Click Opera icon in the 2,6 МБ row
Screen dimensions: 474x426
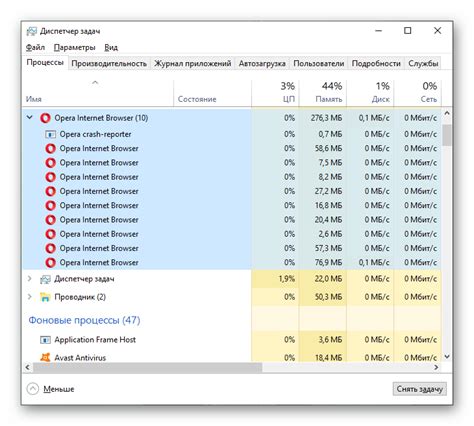tap(50, 234)
